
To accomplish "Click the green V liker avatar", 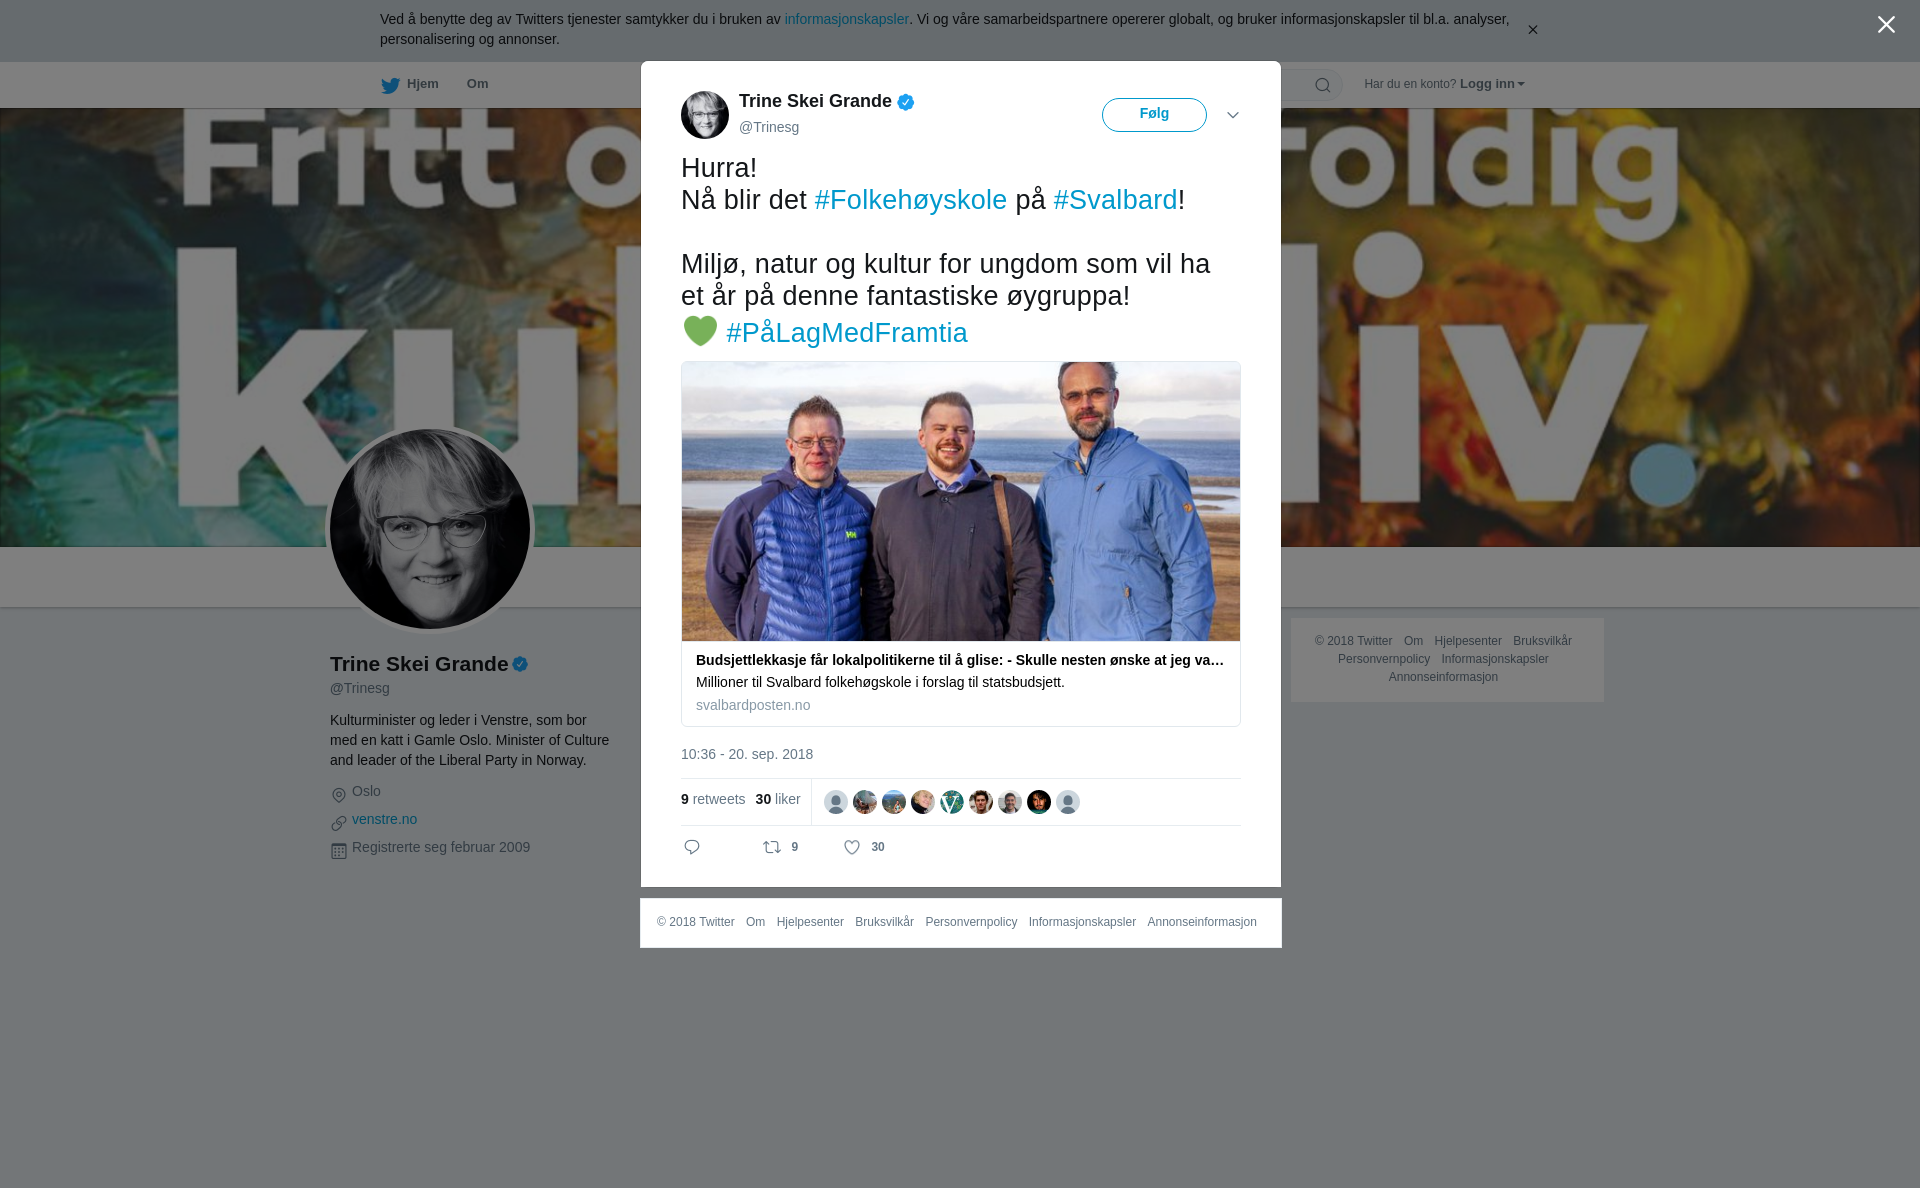I will (952, 802).
